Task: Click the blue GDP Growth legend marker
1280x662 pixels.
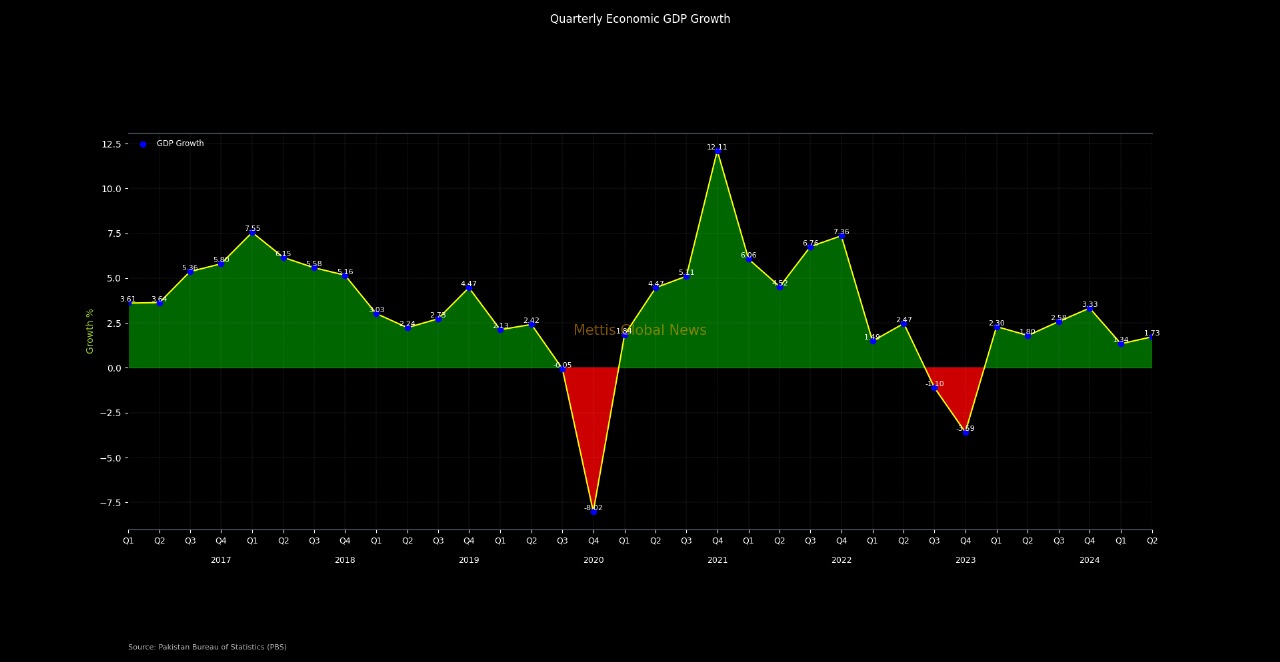Action: pyautogui.click(x=143, y=144)
